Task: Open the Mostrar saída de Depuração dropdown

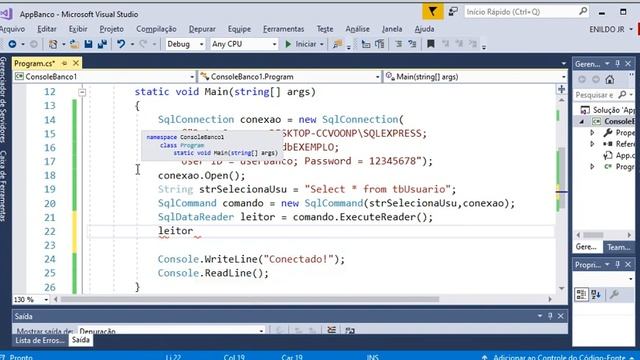Action: pyautogui.click(x=171, y=331)
